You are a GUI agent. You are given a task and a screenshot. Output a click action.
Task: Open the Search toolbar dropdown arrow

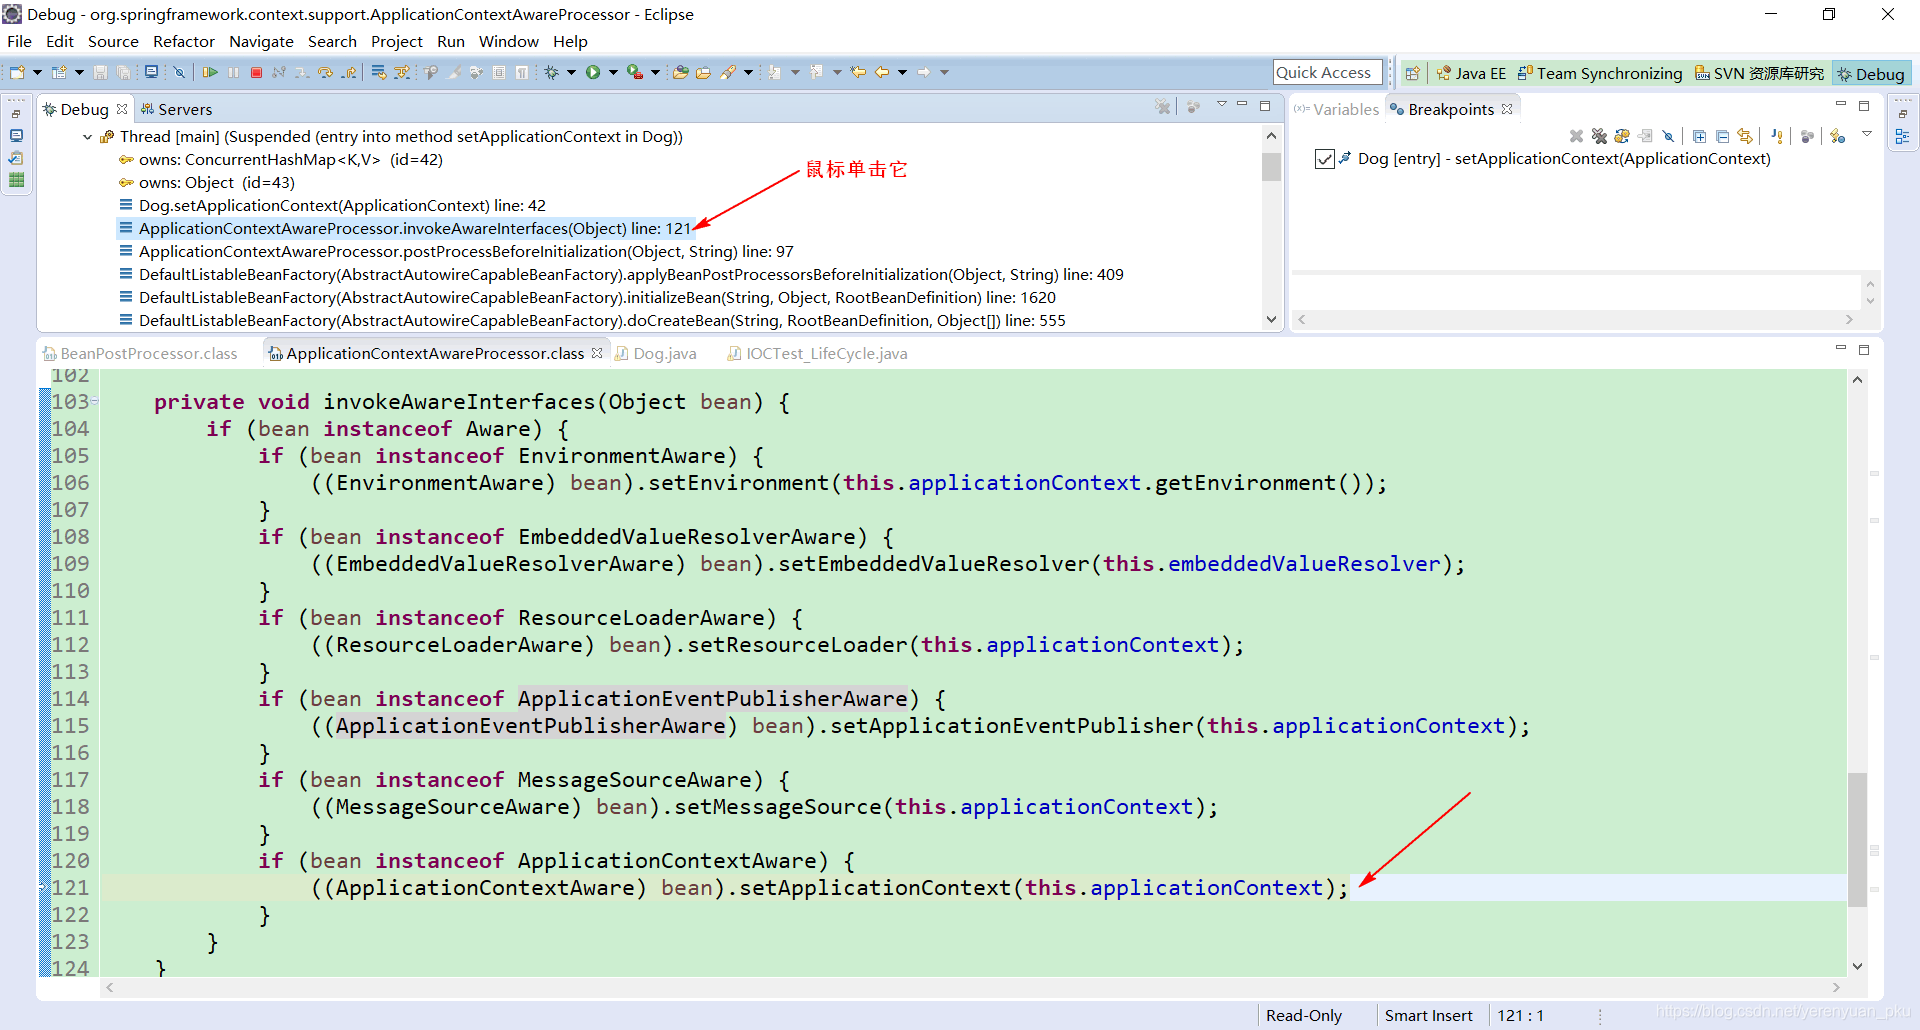(x=748, y=72)
